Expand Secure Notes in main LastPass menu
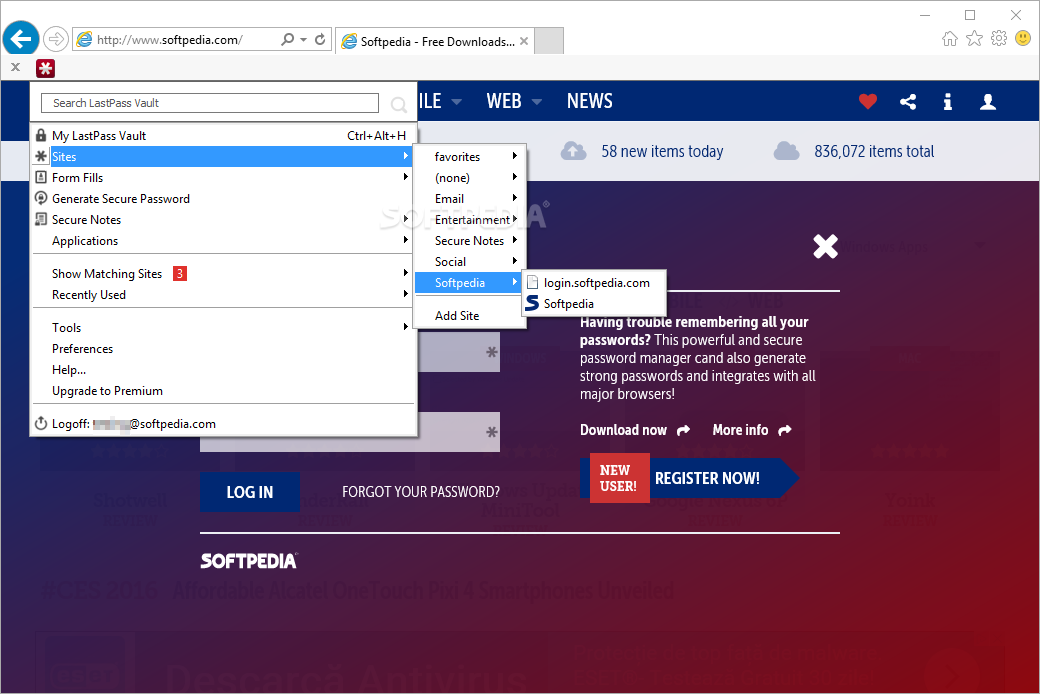Image resolution: width=1040 pixels, height=694 pixels. tap(224, 220)
